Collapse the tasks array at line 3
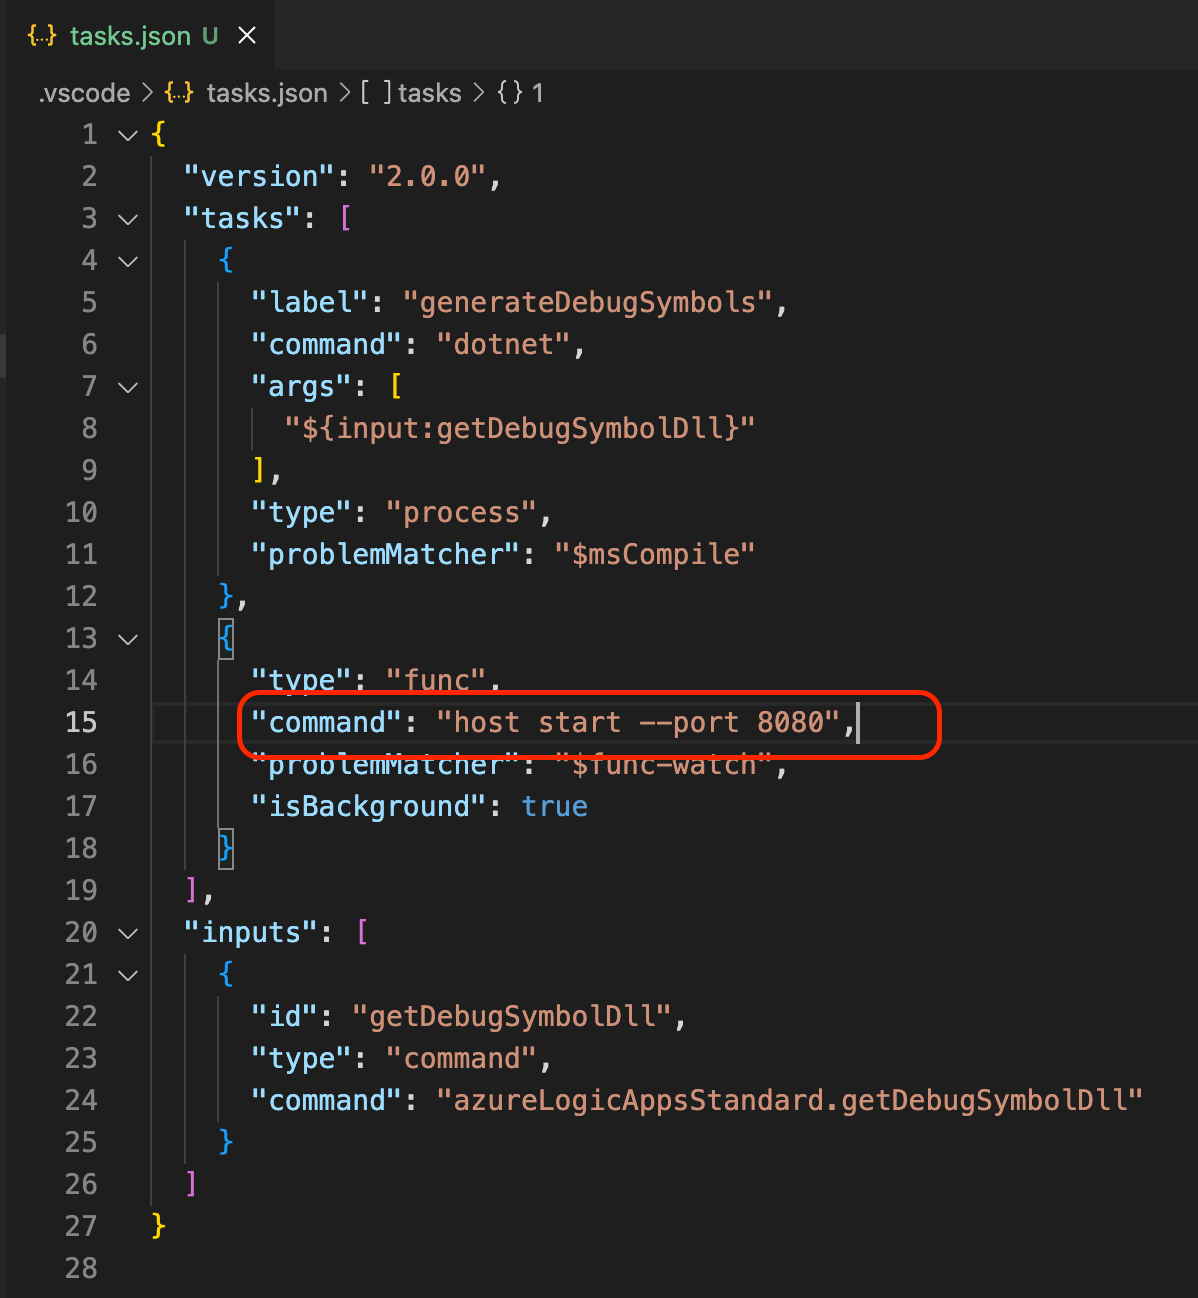The width and height of the screenshot is (1198, 1298). tap(128, 219)
